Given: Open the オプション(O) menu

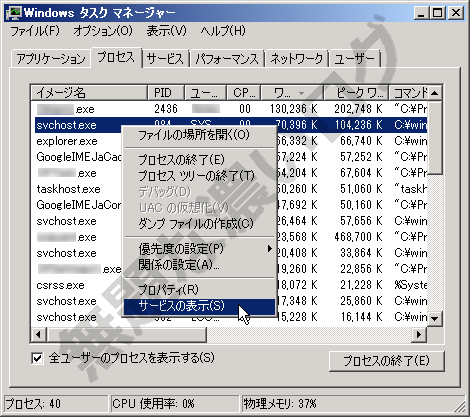Looking at the screenshot, I should (103, 31).
